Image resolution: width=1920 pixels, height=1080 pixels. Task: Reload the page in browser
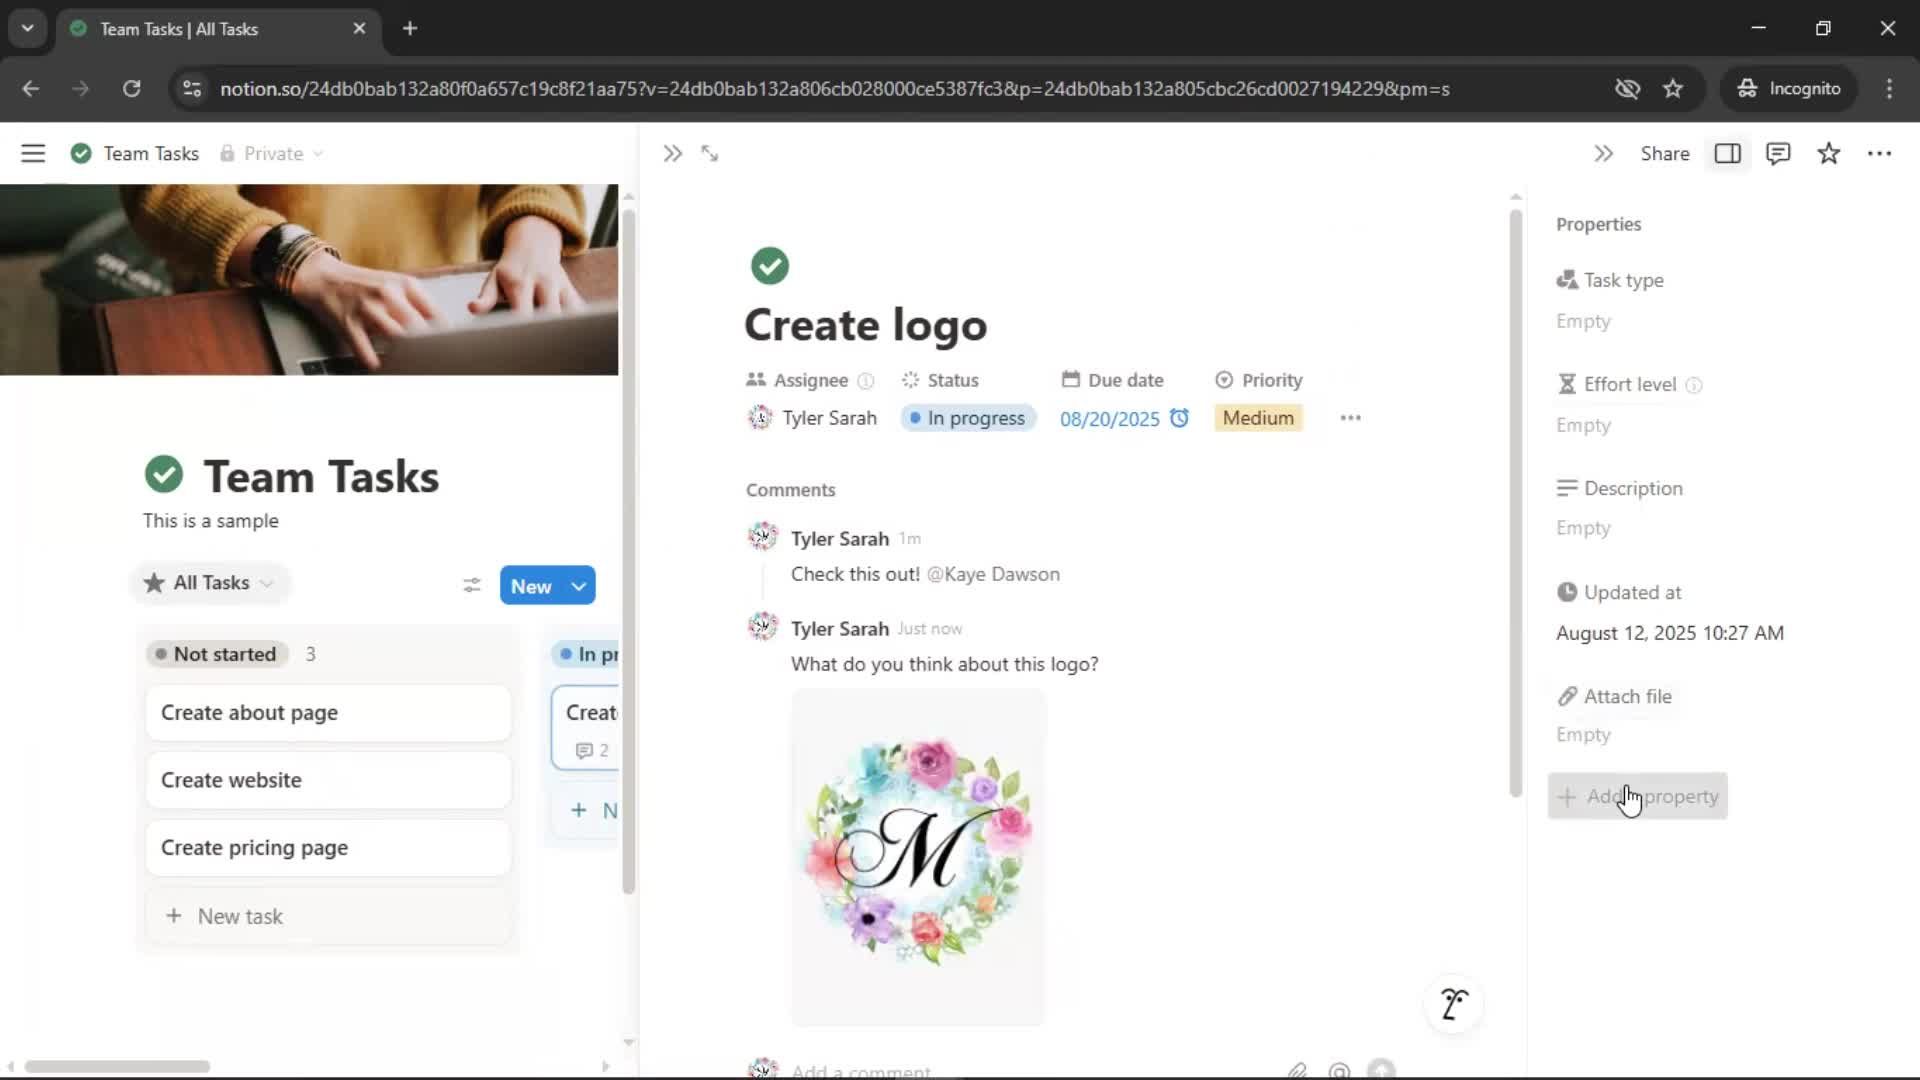coord(131,88)
